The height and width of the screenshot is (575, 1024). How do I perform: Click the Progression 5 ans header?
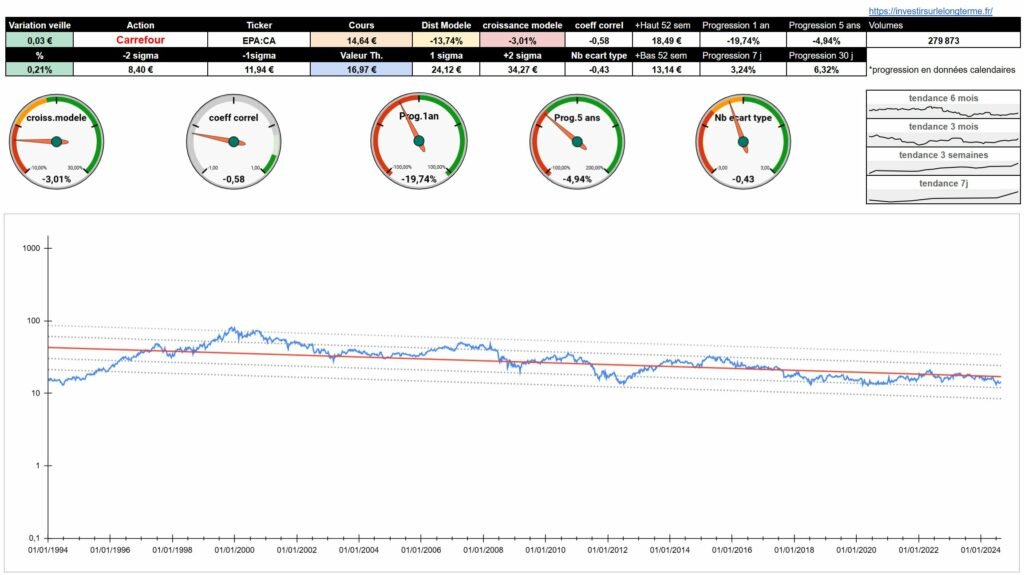(823, 24)
